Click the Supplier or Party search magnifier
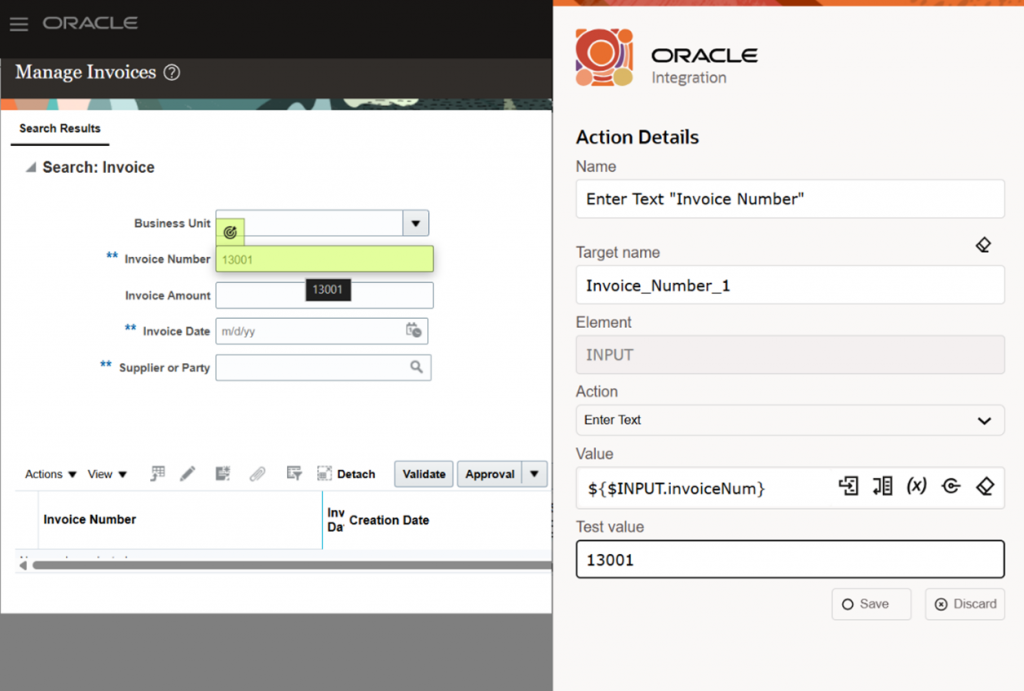1024x691 pixels. pyautogui.click(x=416, y=367)
